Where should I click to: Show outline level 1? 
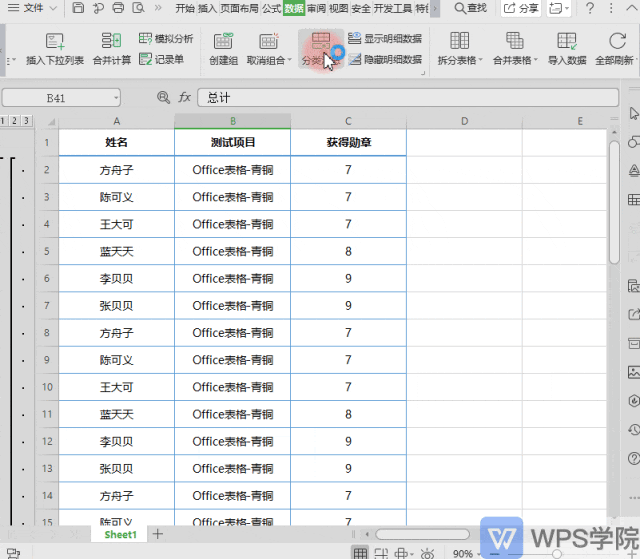click(3, 121)
